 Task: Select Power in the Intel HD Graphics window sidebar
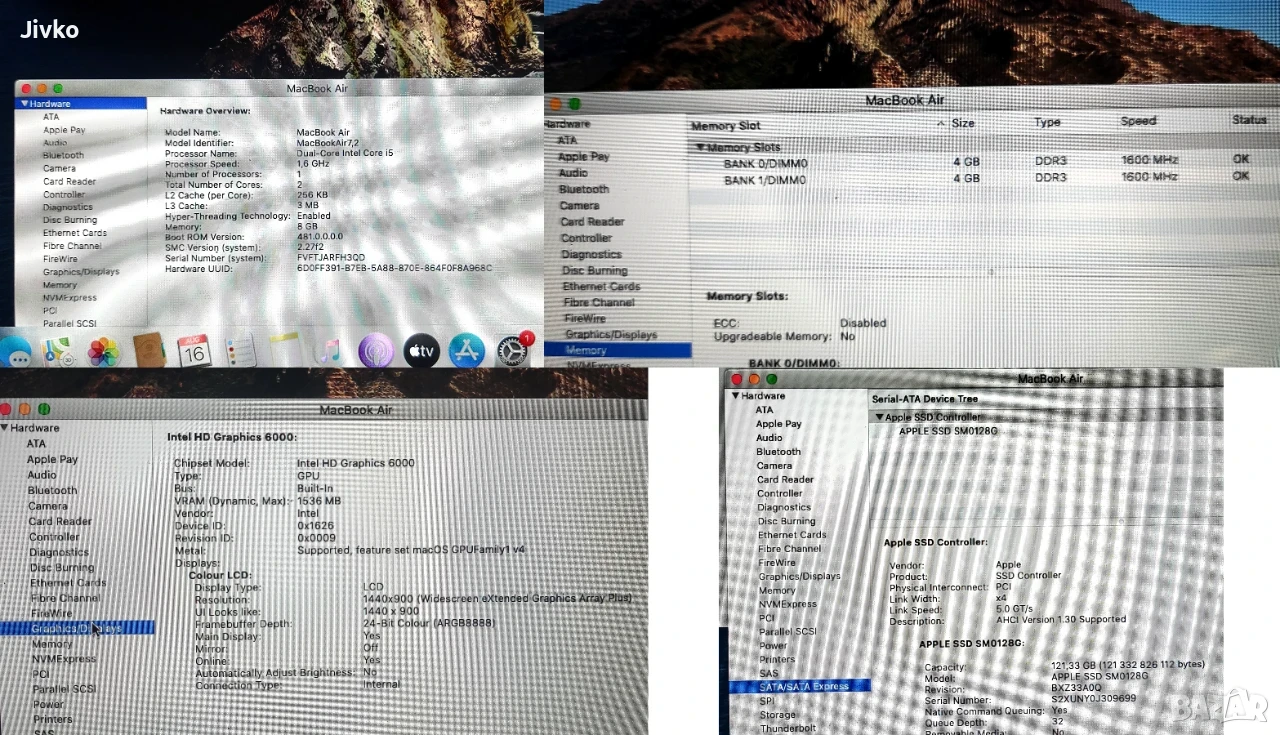49,704
